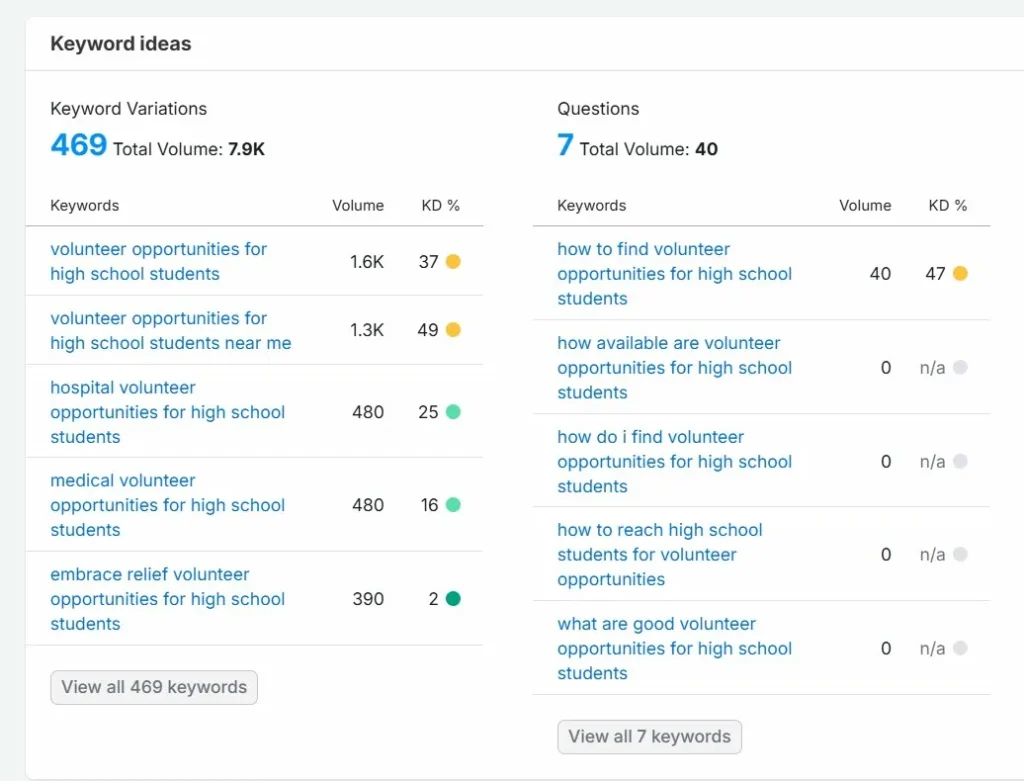Click green KD dot beside value 16

(x=453, y=505)
